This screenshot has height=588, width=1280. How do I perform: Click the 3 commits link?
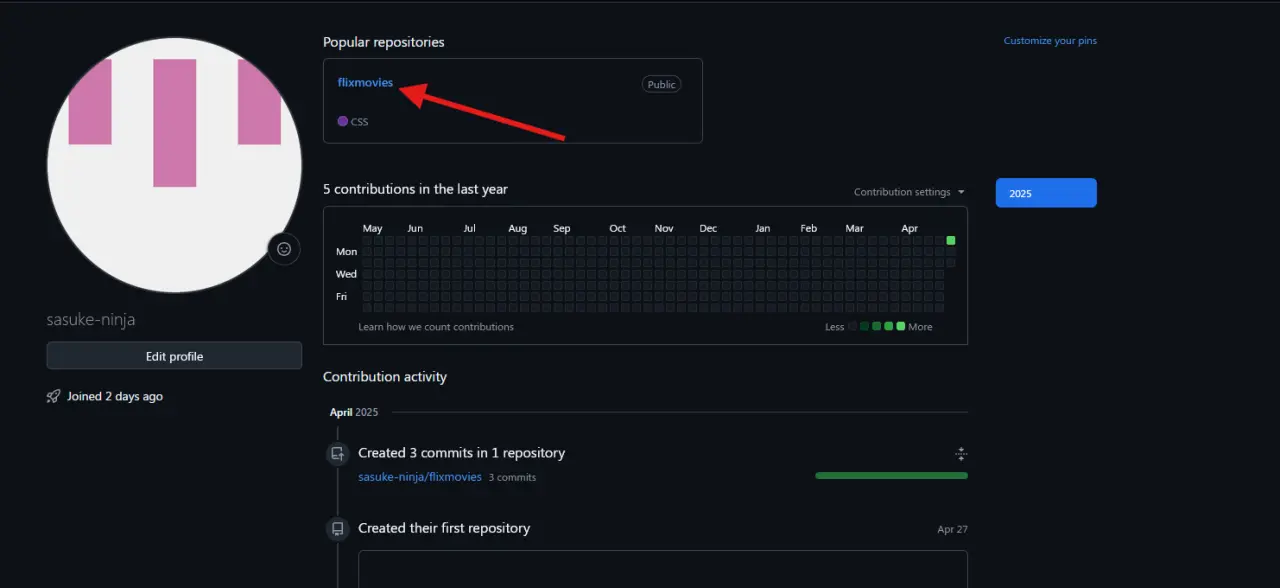click(x=512, y=478)
